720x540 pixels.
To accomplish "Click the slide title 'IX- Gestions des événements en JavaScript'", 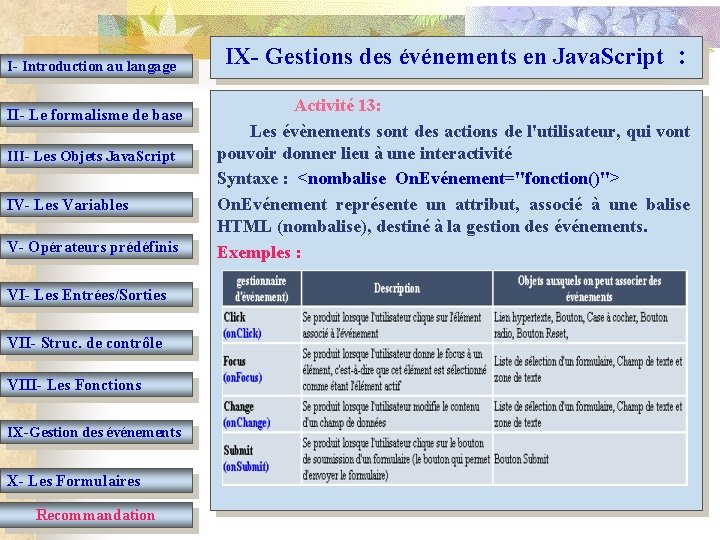I will tap(456, 57).
